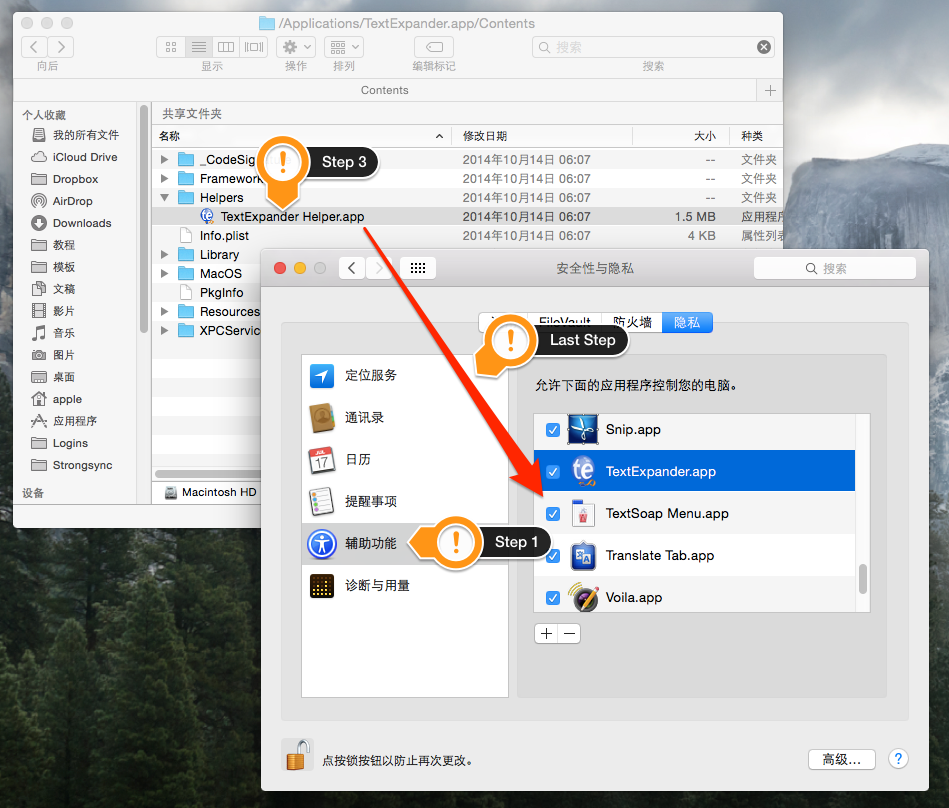
Task: Switch Finder to Cover Flow view
Action: [x=254, y=47]
